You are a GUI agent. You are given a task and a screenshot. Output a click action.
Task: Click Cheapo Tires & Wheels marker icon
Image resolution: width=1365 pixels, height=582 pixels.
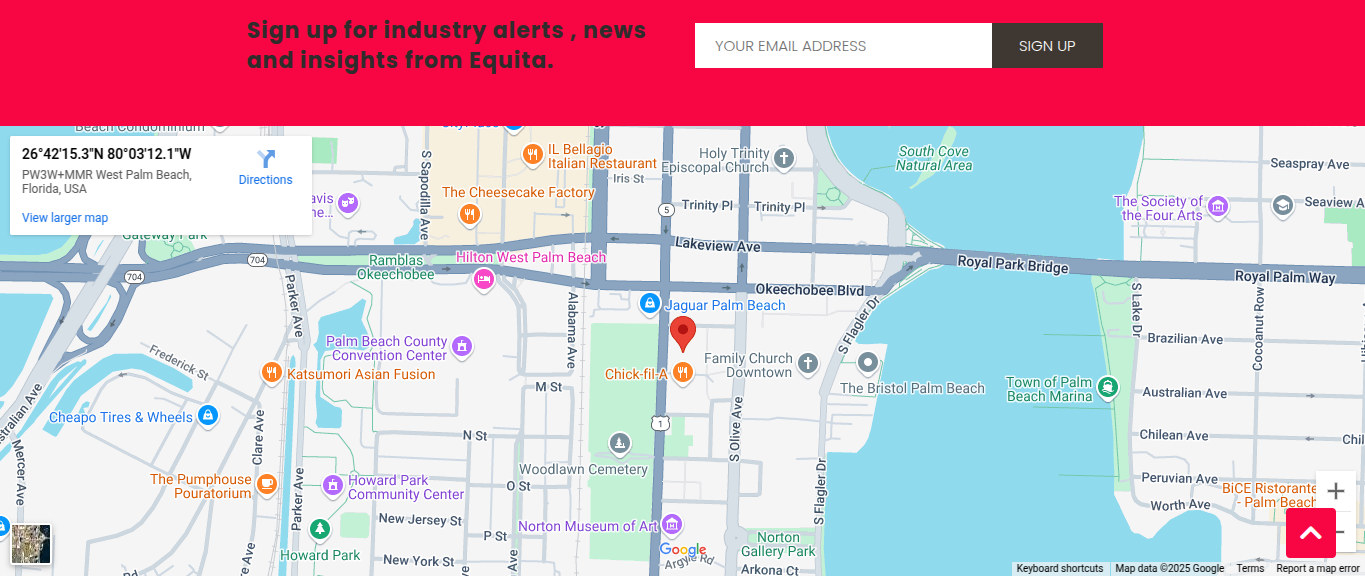[207, 414]
